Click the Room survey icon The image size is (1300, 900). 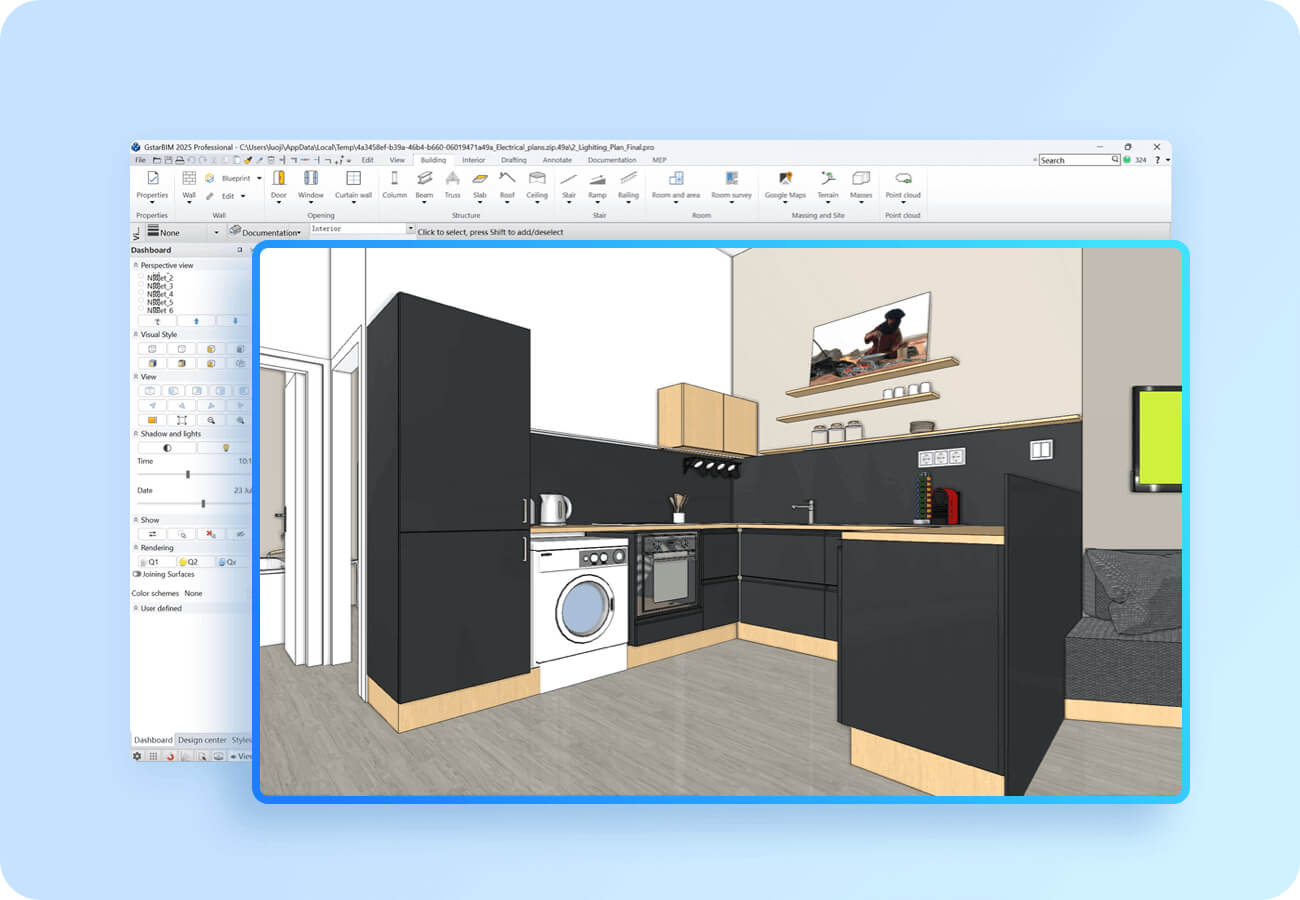731,178
